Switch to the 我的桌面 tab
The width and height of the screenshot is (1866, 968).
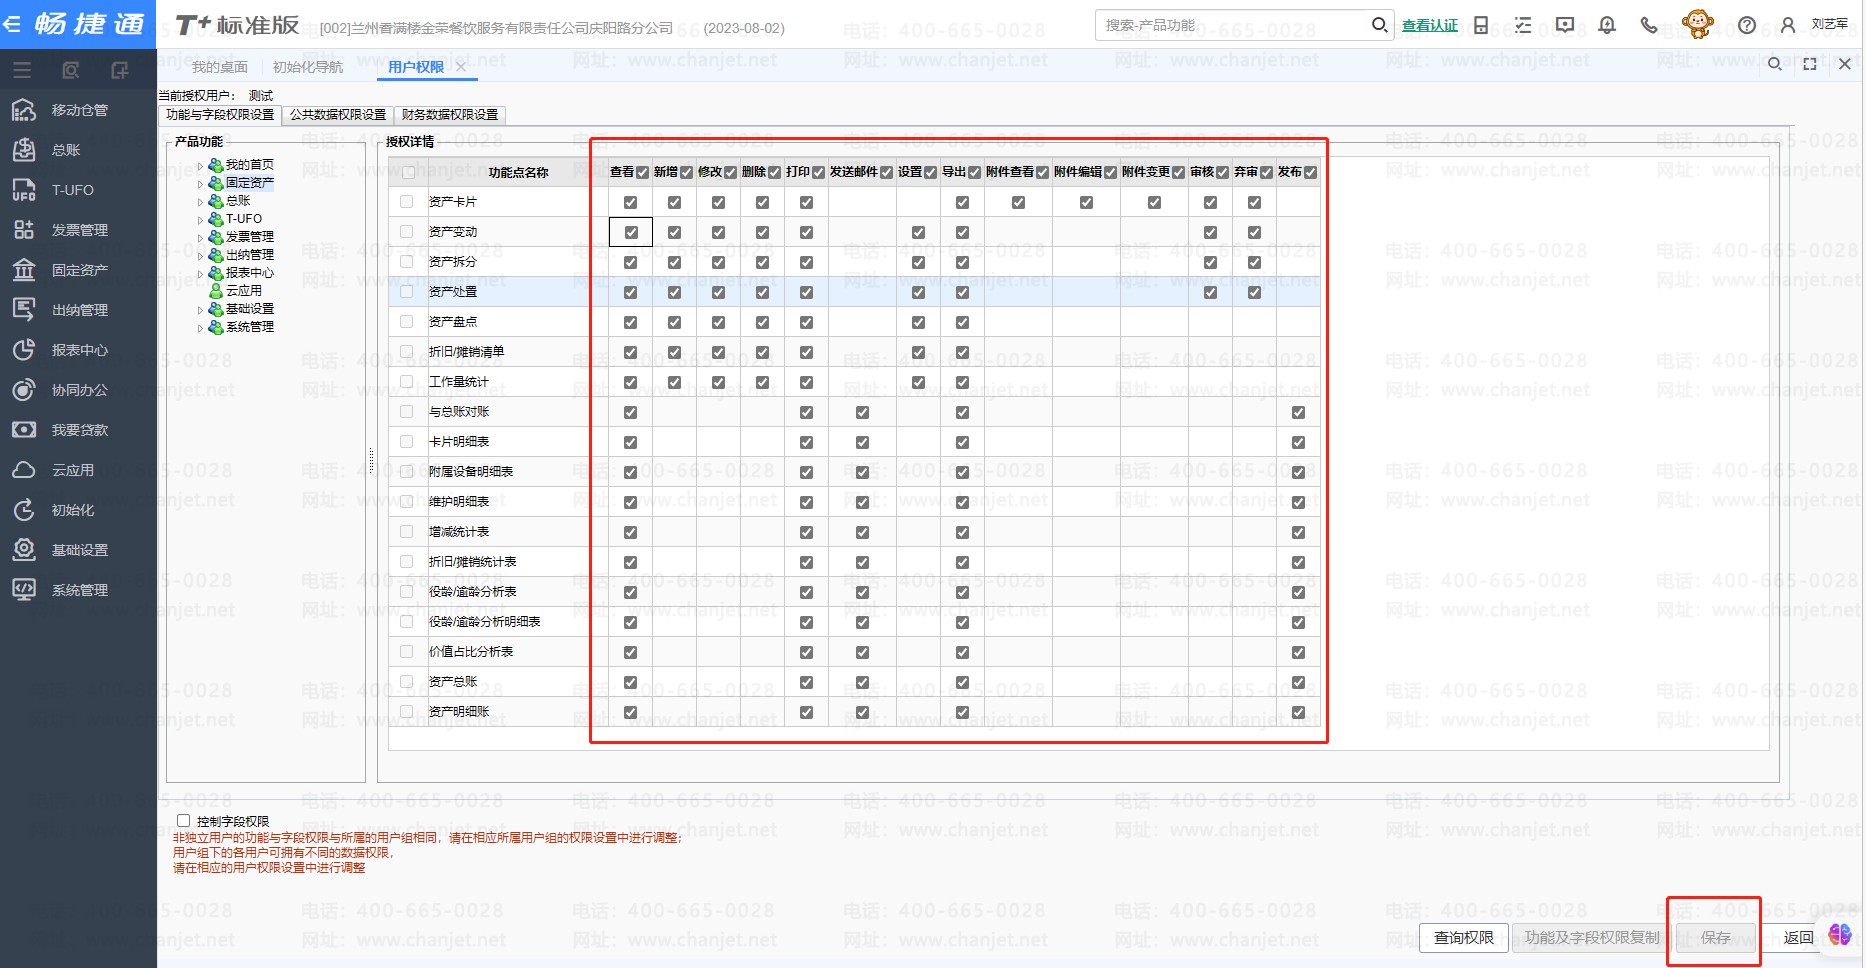pyautogui.click(x=220, y=67)
